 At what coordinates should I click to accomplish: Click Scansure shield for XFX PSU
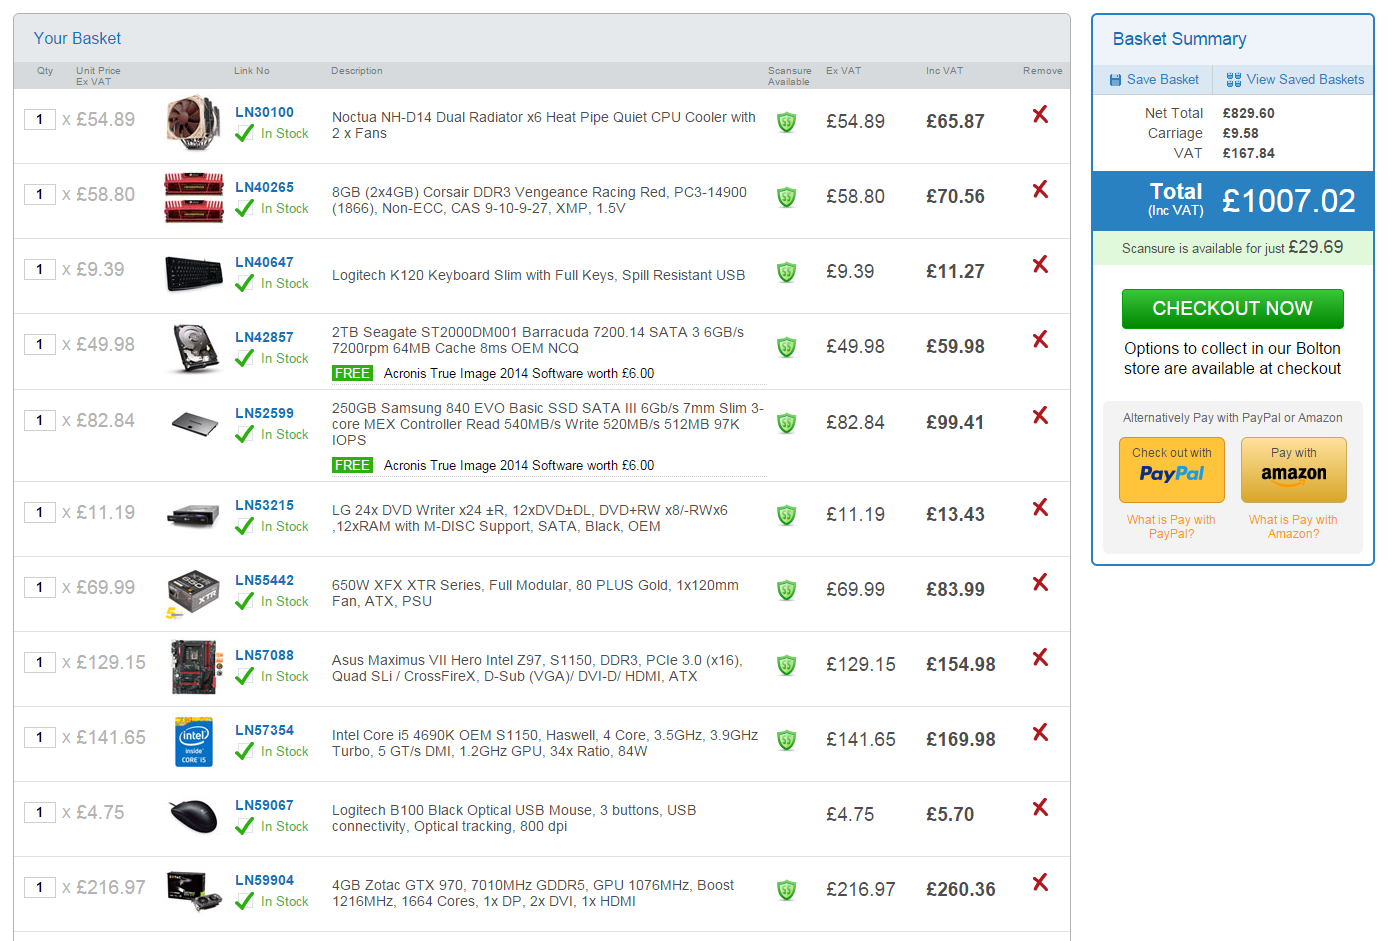pos(787,590)
